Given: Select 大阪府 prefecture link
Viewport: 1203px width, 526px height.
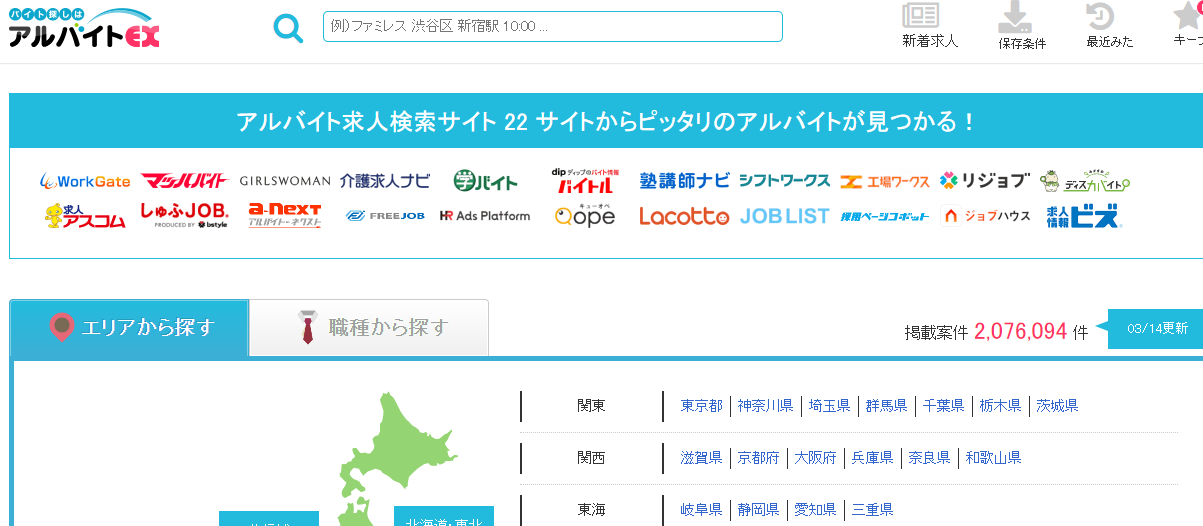Looking at the screenshot, I should click(815, 458).
